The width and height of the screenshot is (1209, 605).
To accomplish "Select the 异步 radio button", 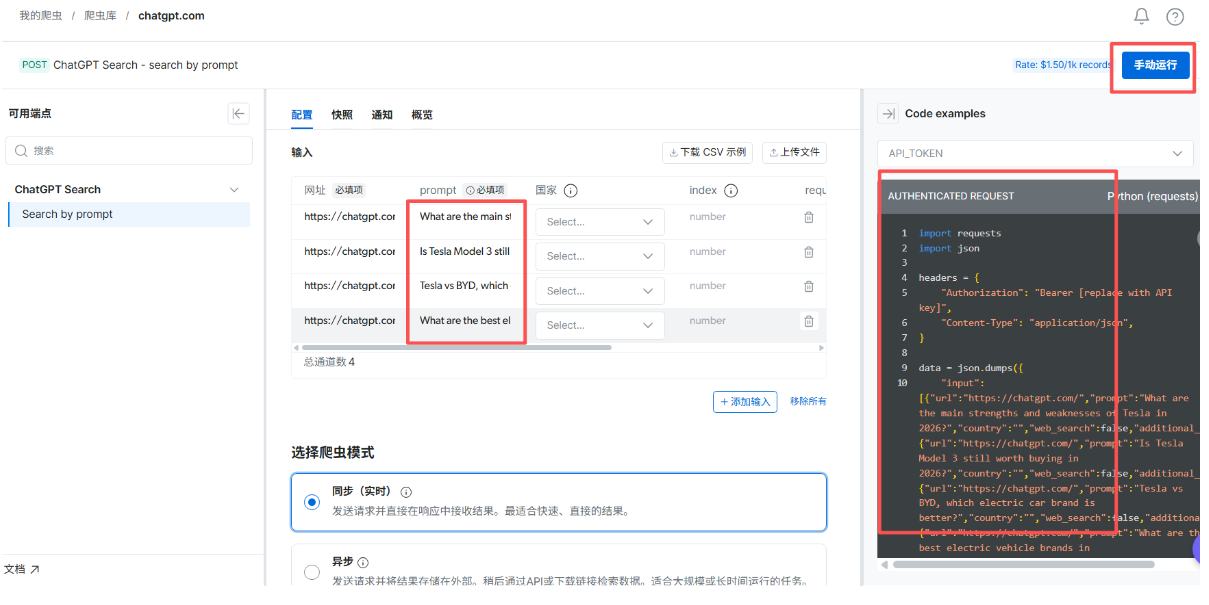I will point(312,572).
